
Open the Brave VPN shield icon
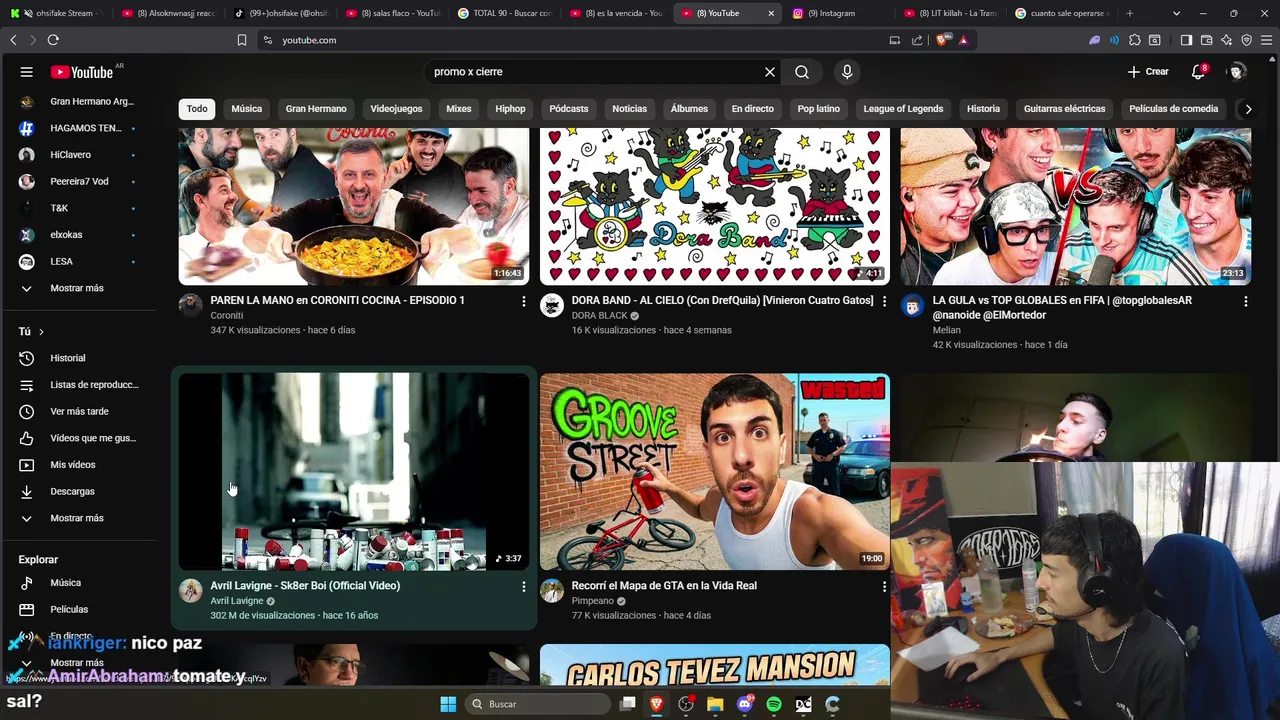1247,40
